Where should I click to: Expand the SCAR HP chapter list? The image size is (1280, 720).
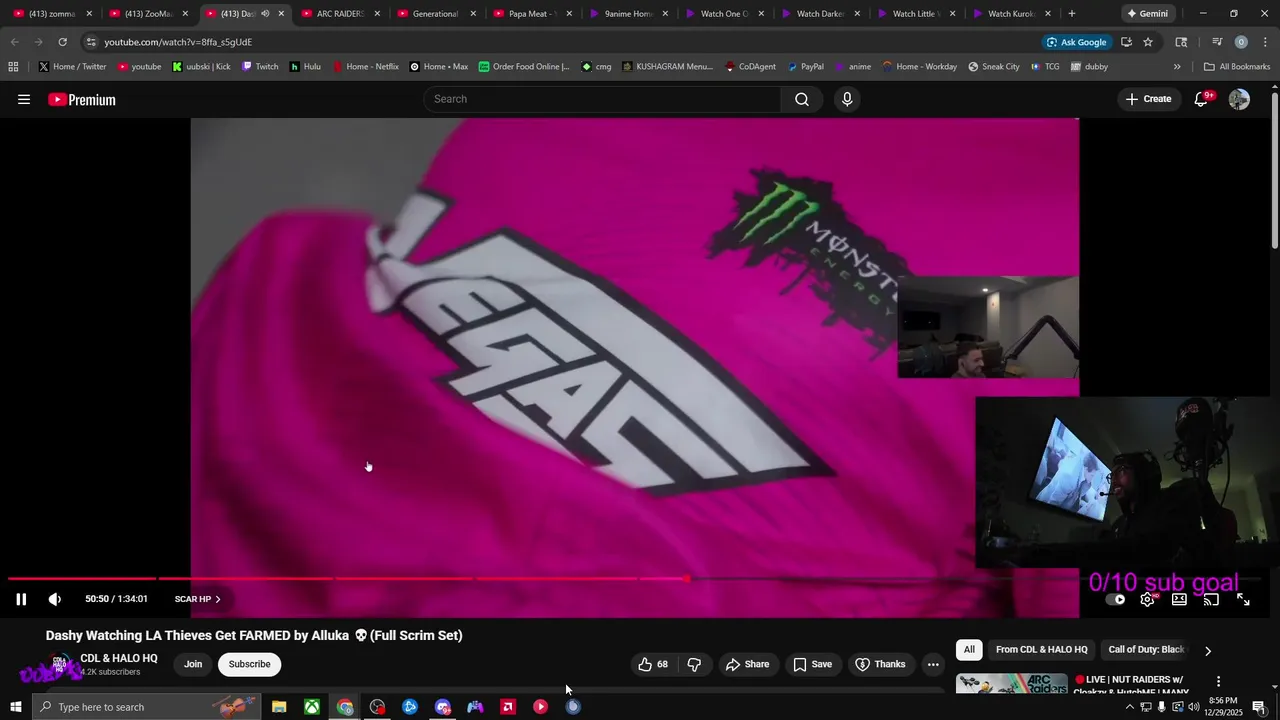point(197,599)
